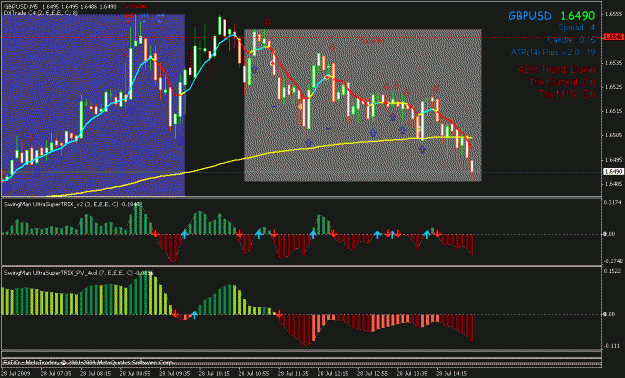Click the 0.00 level in UltraSuperTRIX_v2 pane scale
Screen dimensions: 625x378
point(609,234)
